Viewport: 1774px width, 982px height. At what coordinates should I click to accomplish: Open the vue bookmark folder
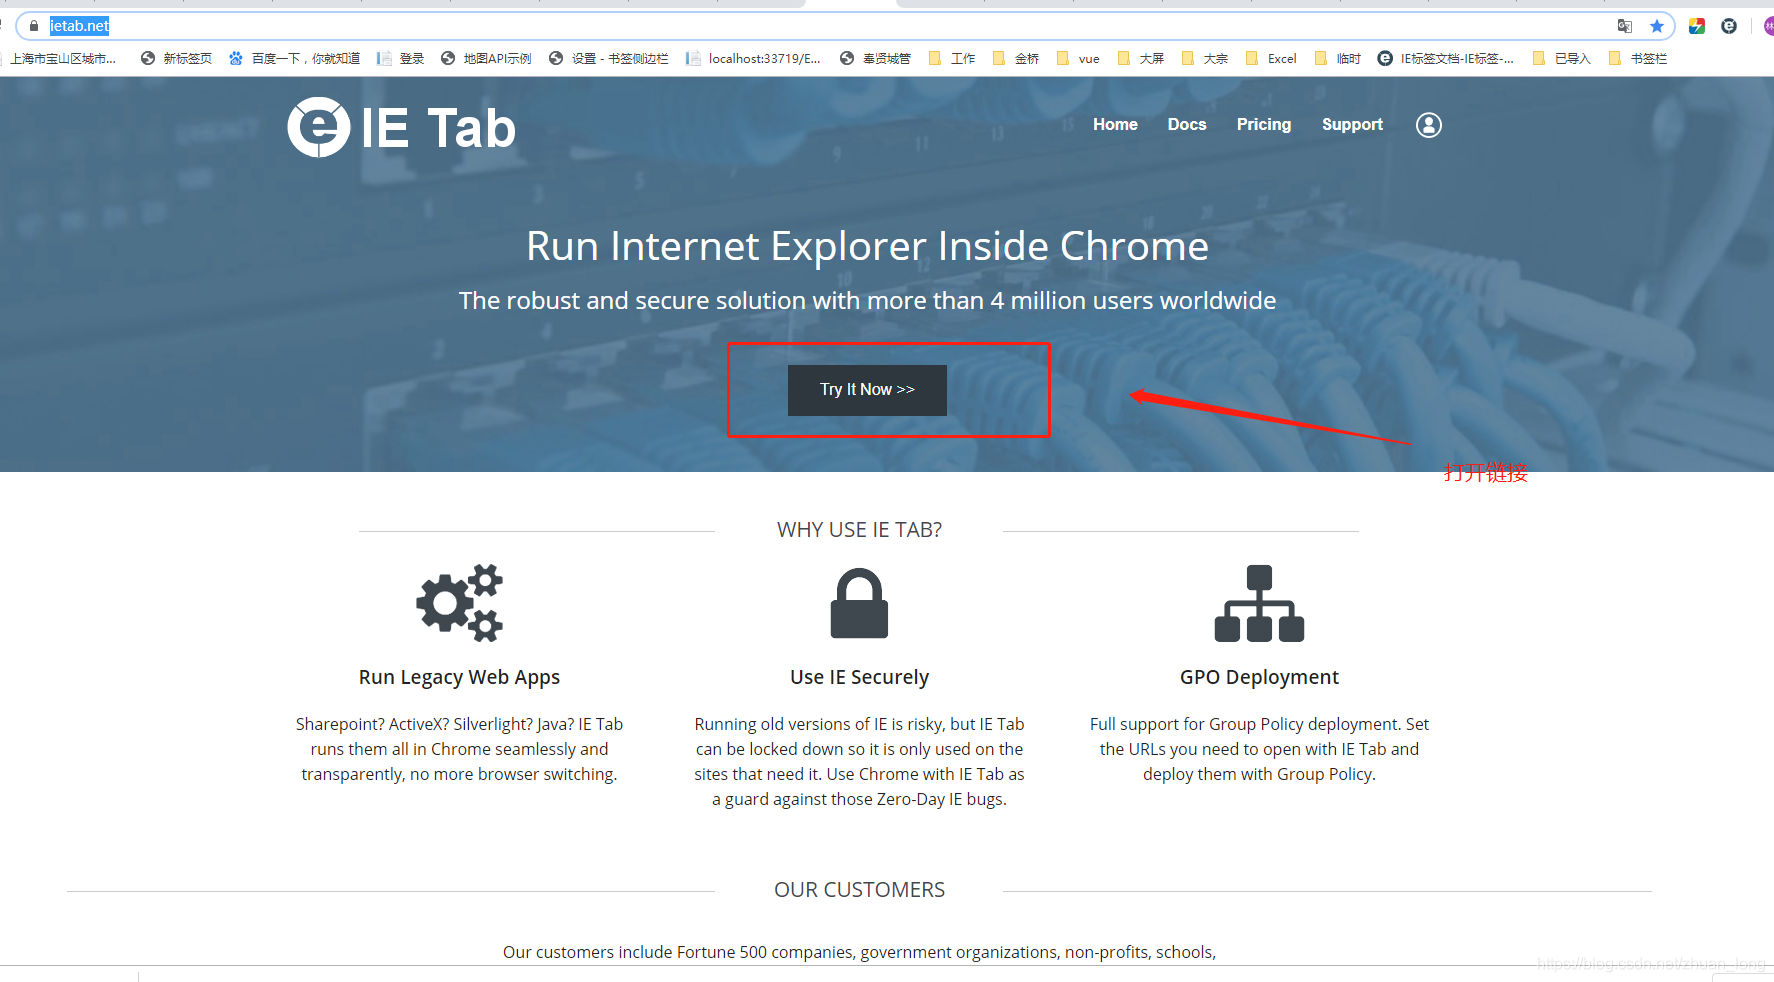click(x=1078, y=58)
